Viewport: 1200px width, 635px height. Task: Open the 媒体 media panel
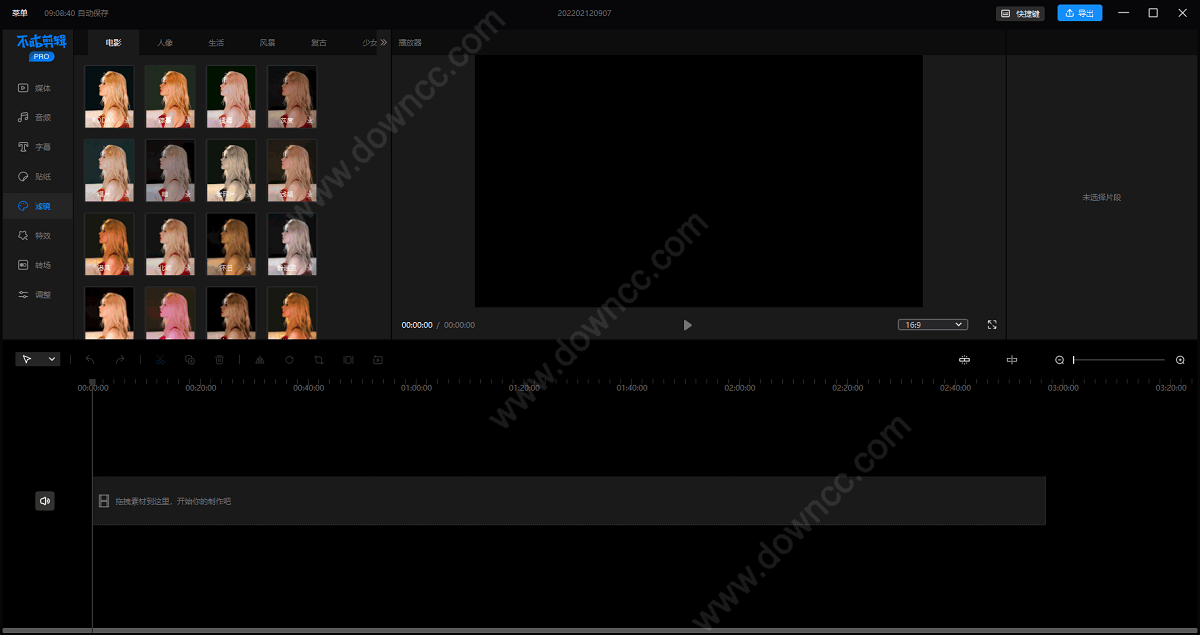pos(35,88)
